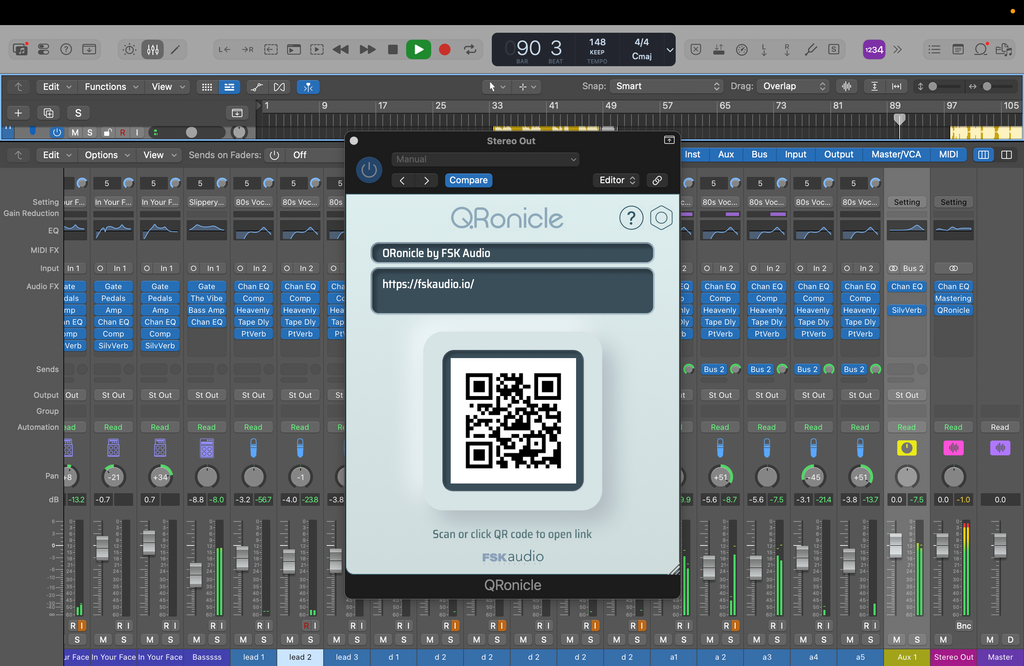Open the QRonicle help question mark
Screen dimensions: 1024x666
click(631, 218)
